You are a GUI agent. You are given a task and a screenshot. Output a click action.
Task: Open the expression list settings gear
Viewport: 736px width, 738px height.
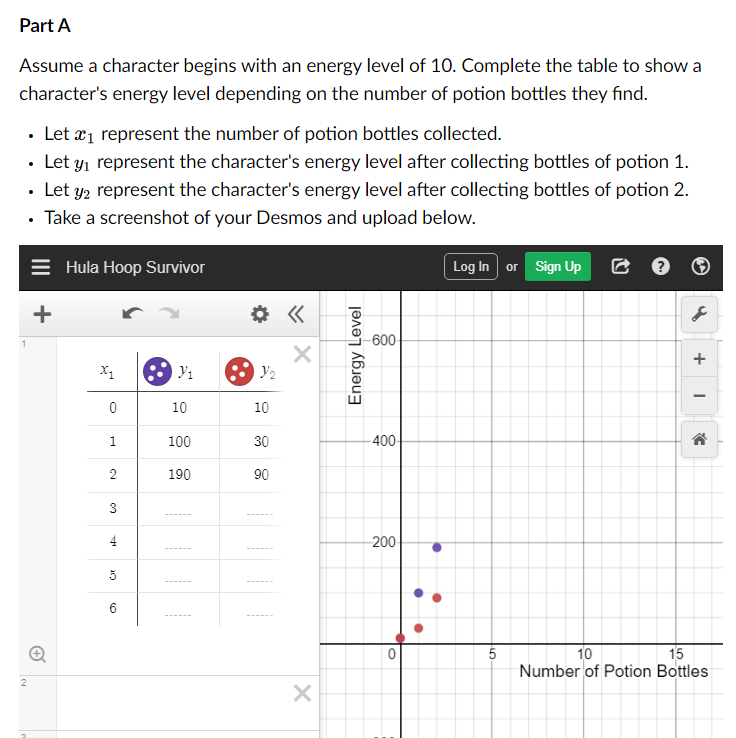point(261,315)
